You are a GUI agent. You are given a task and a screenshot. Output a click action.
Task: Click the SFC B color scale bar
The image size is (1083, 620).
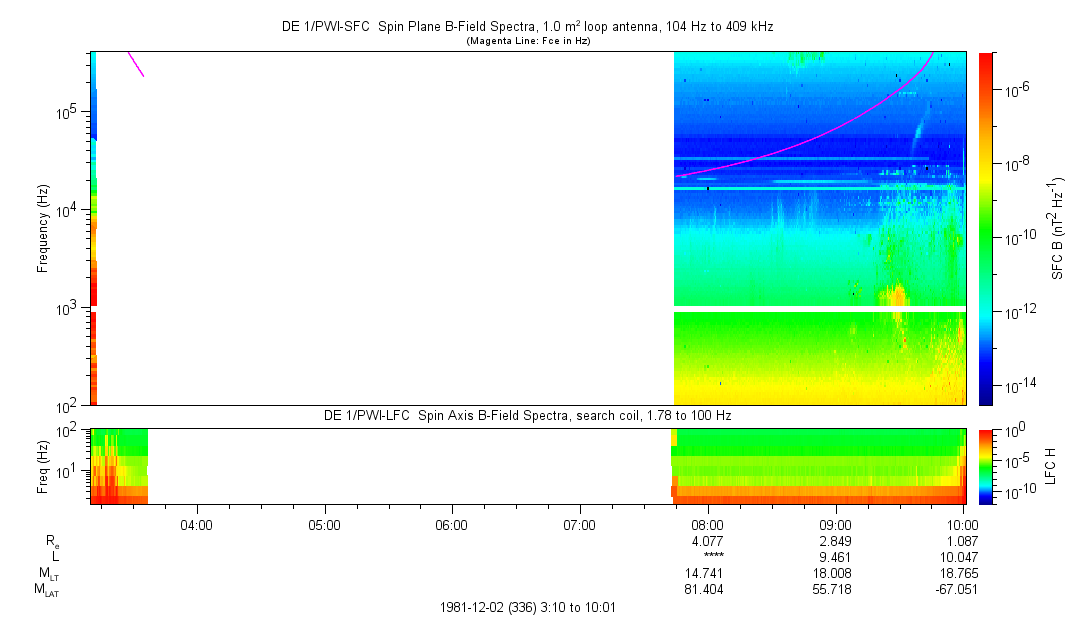[x=987, y=228]
